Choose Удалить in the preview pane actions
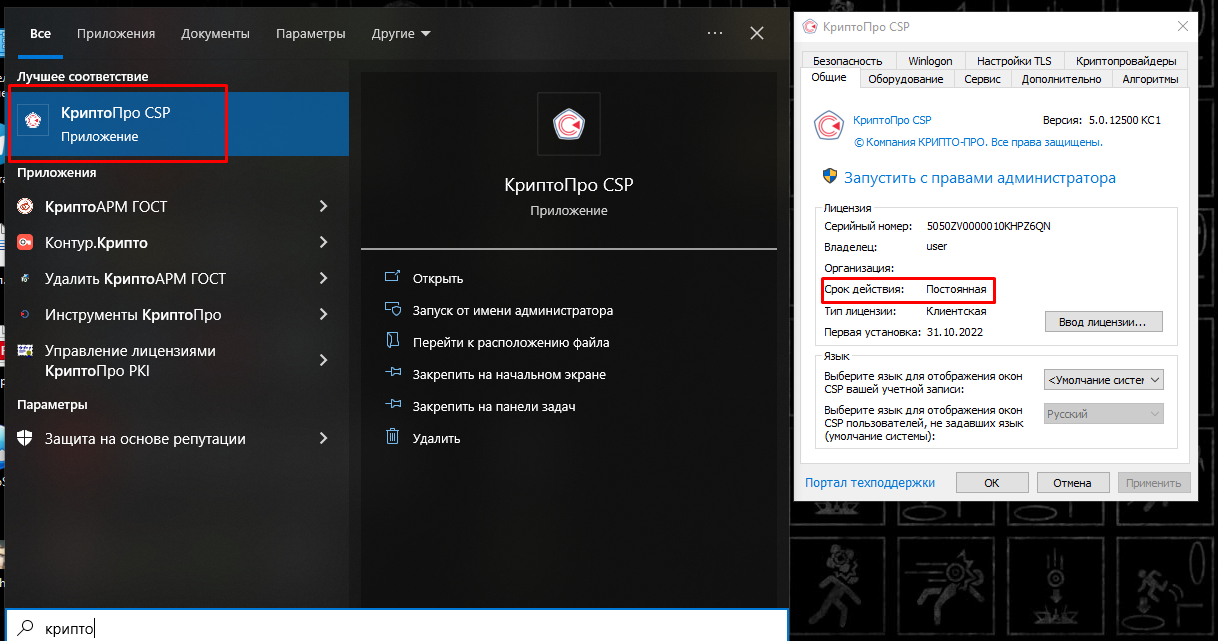The image size is (1218, 641). pyautogui.click(x=437, y=438)
